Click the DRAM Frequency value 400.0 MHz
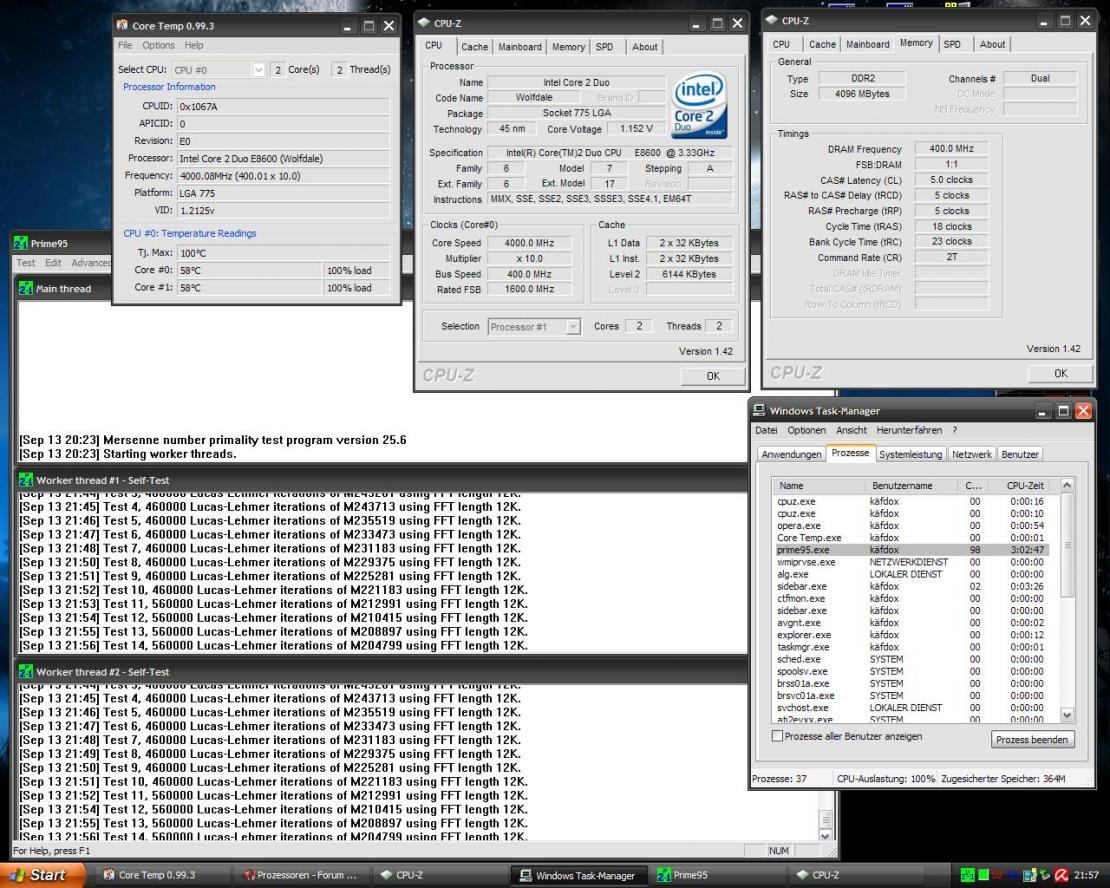Image resolution: width=1110 pixels, height=888 pixels. click(951, 149)
